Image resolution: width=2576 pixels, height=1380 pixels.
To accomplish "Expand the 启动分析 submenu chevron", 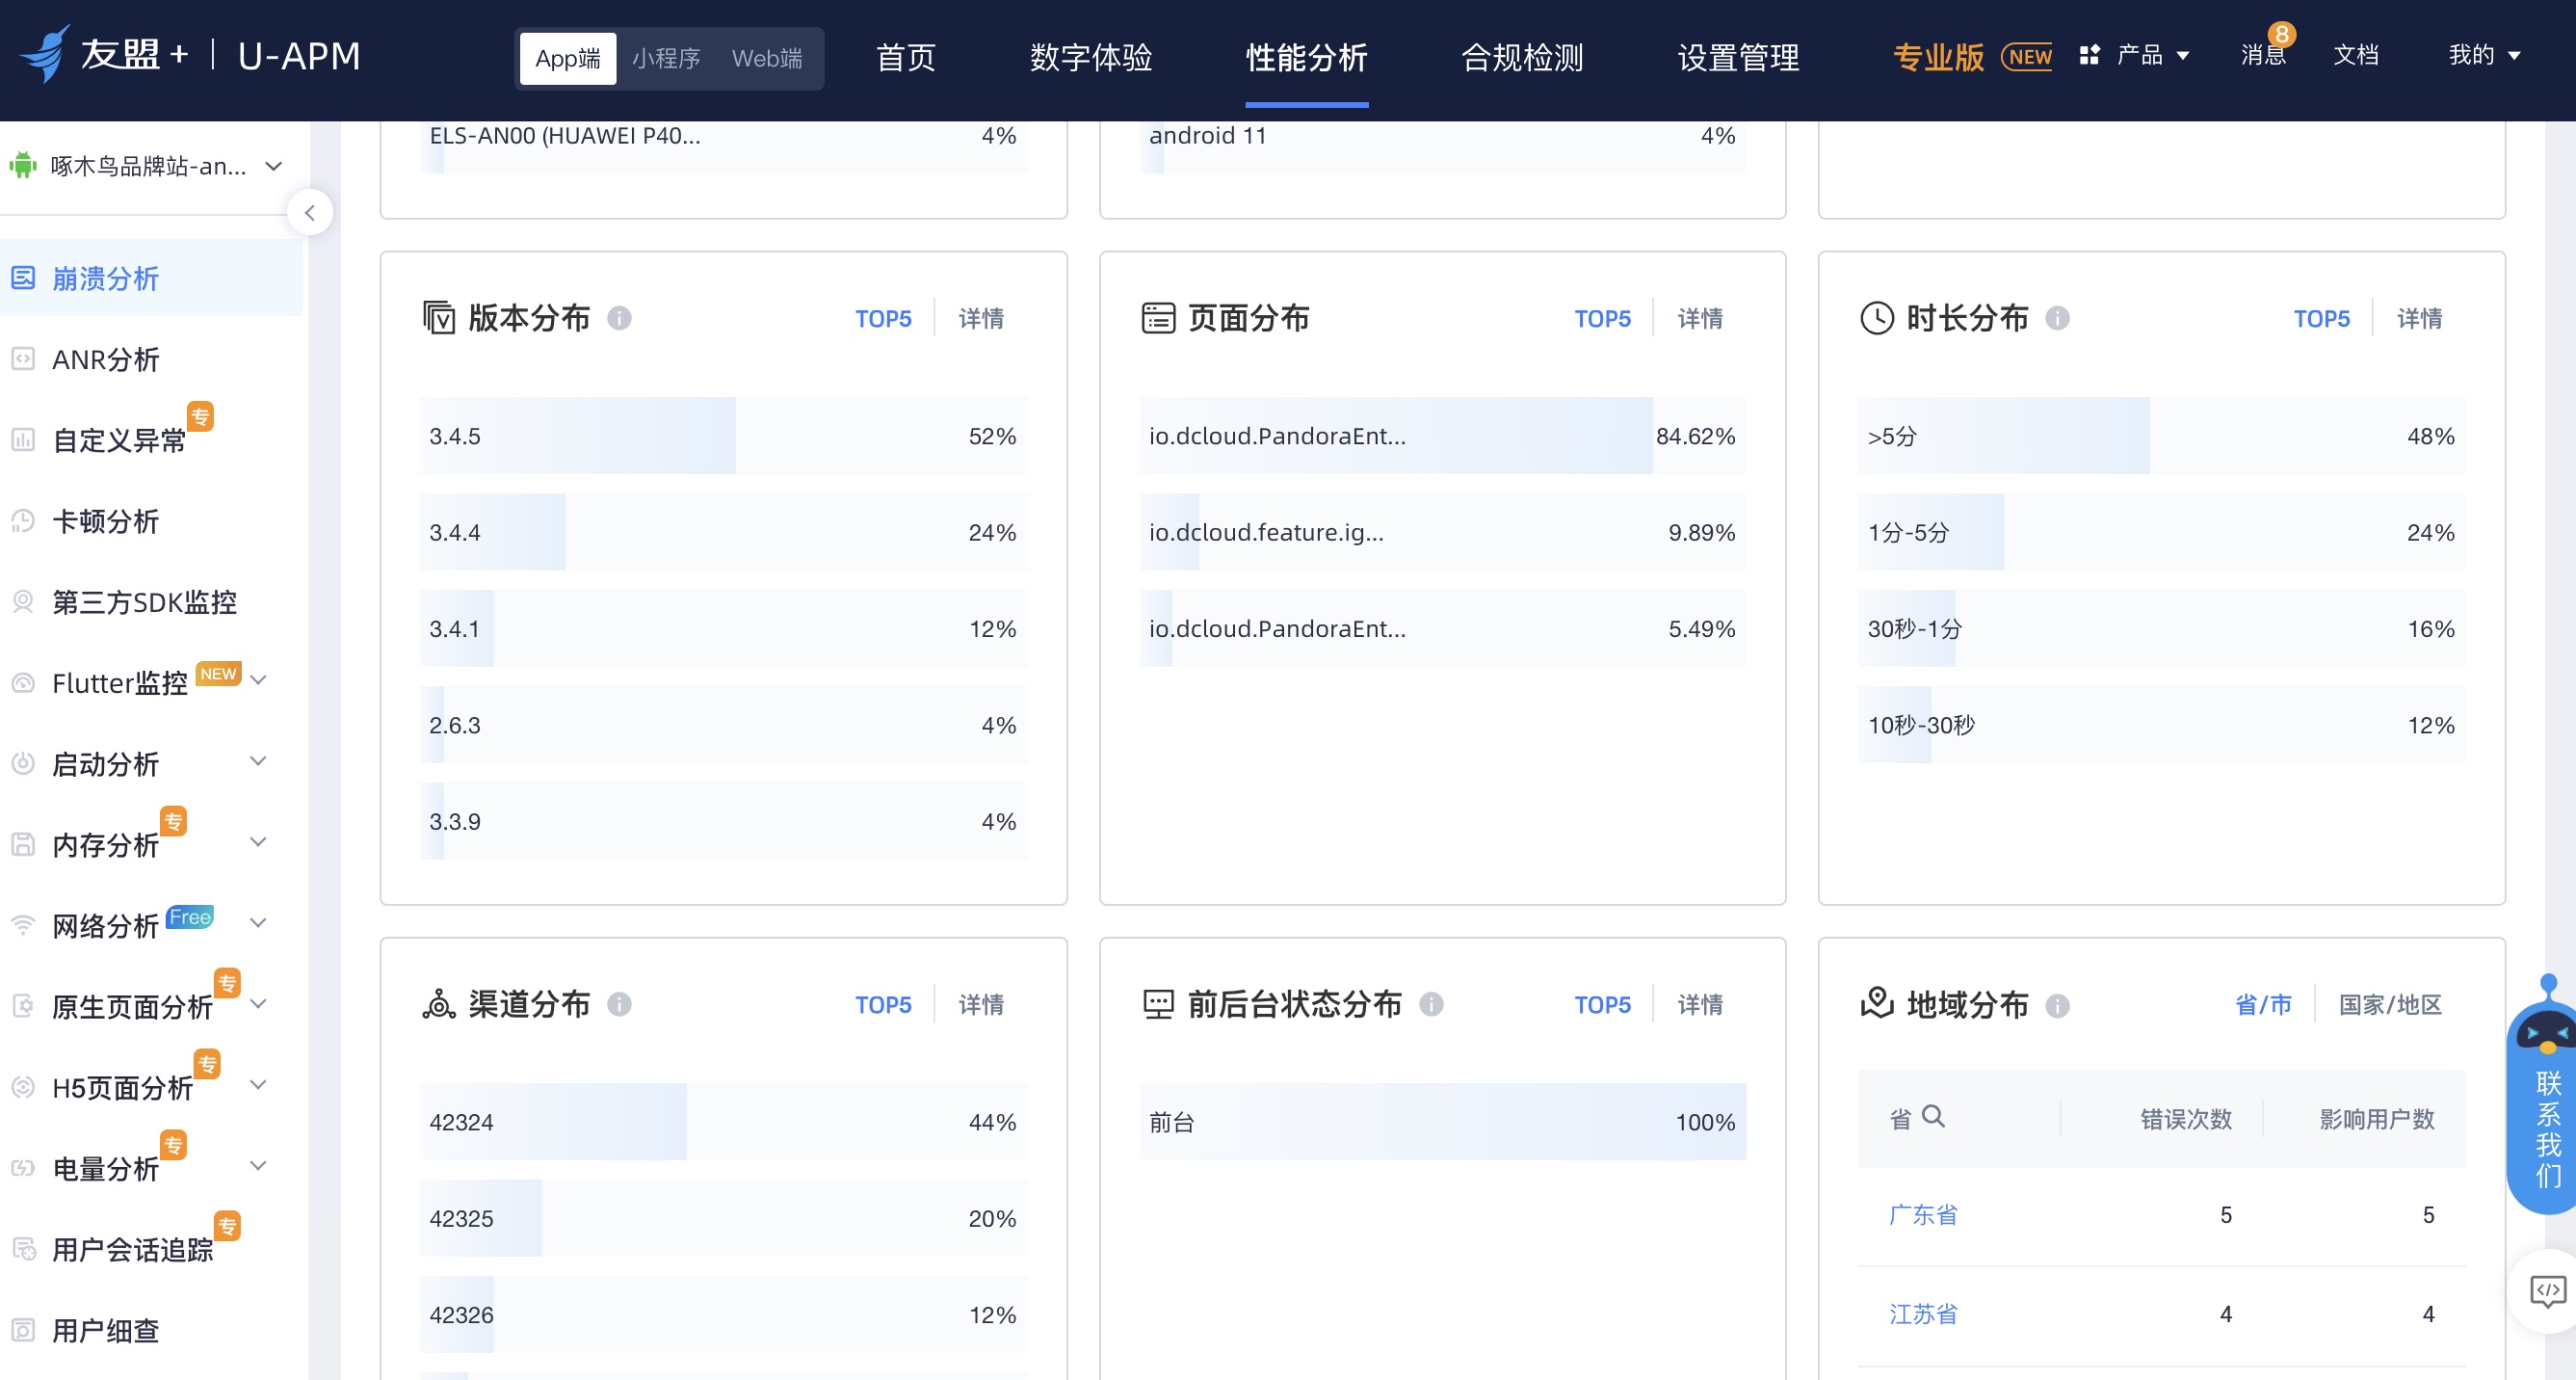I will coord(258,761).
